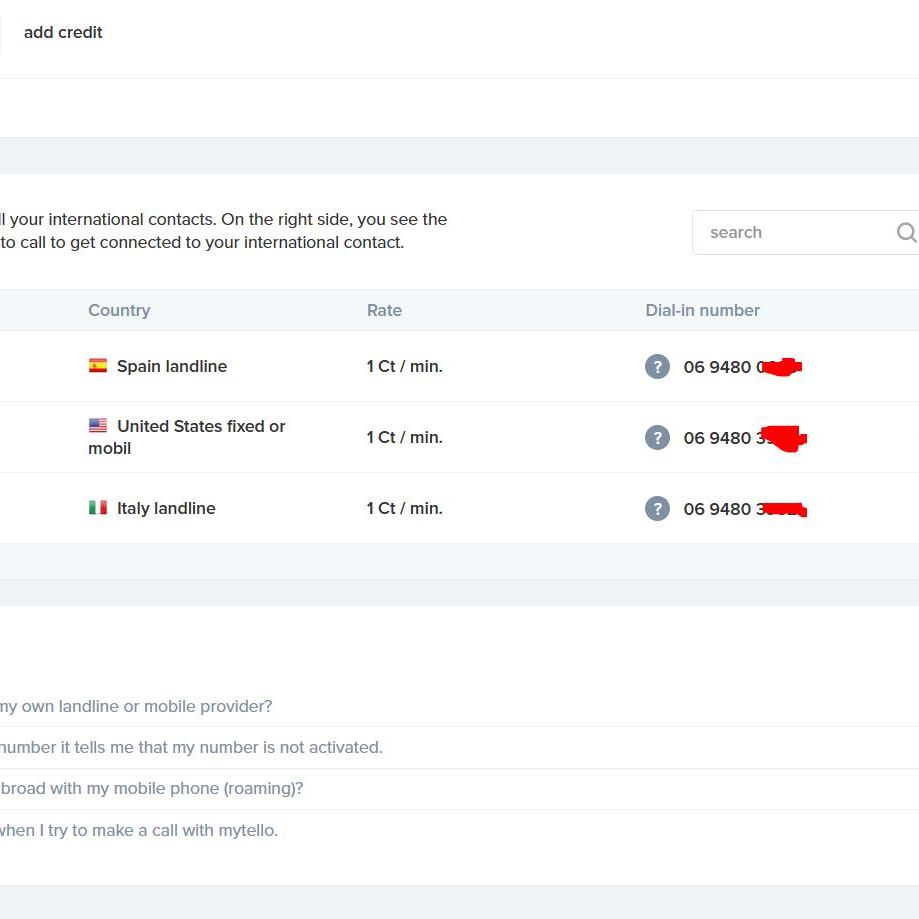This screenshot has width=919, height=919.
Task: Click the Dial-in number column header
Action: (702, 310)
